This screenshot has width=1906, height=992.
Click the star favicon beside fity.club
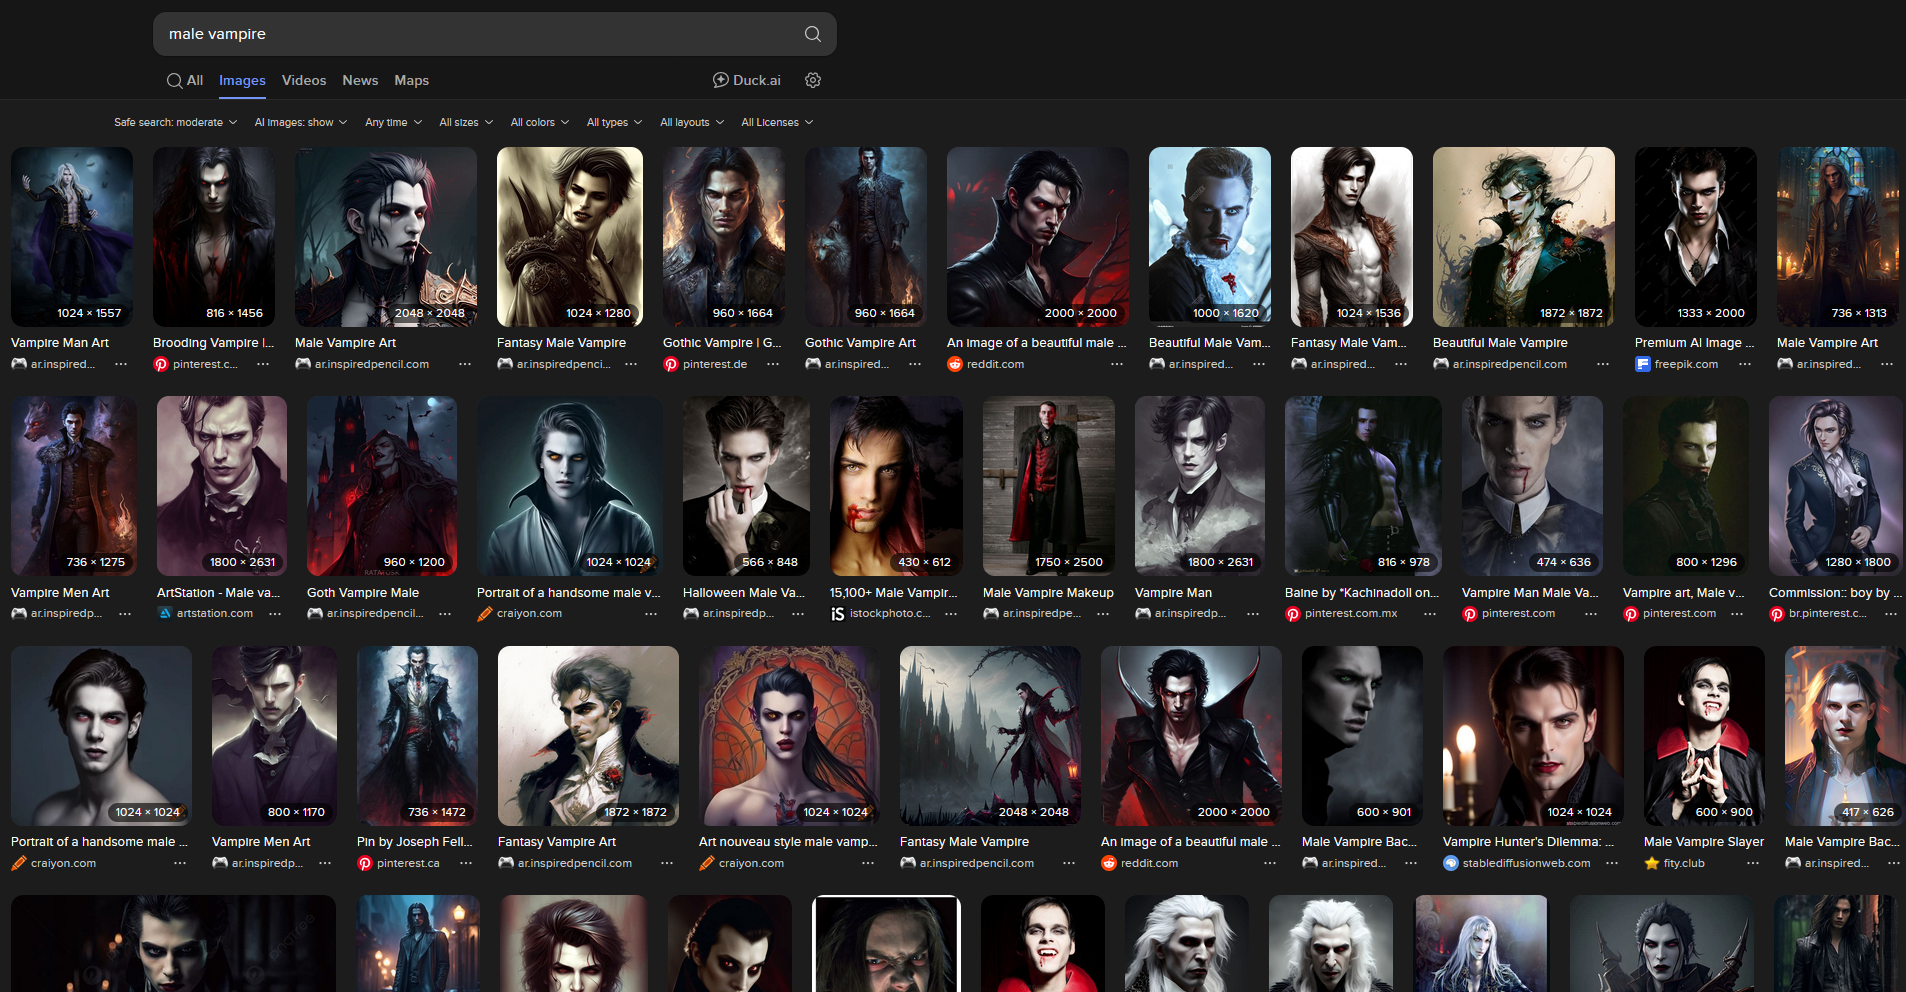click(x=1652, y=863)
